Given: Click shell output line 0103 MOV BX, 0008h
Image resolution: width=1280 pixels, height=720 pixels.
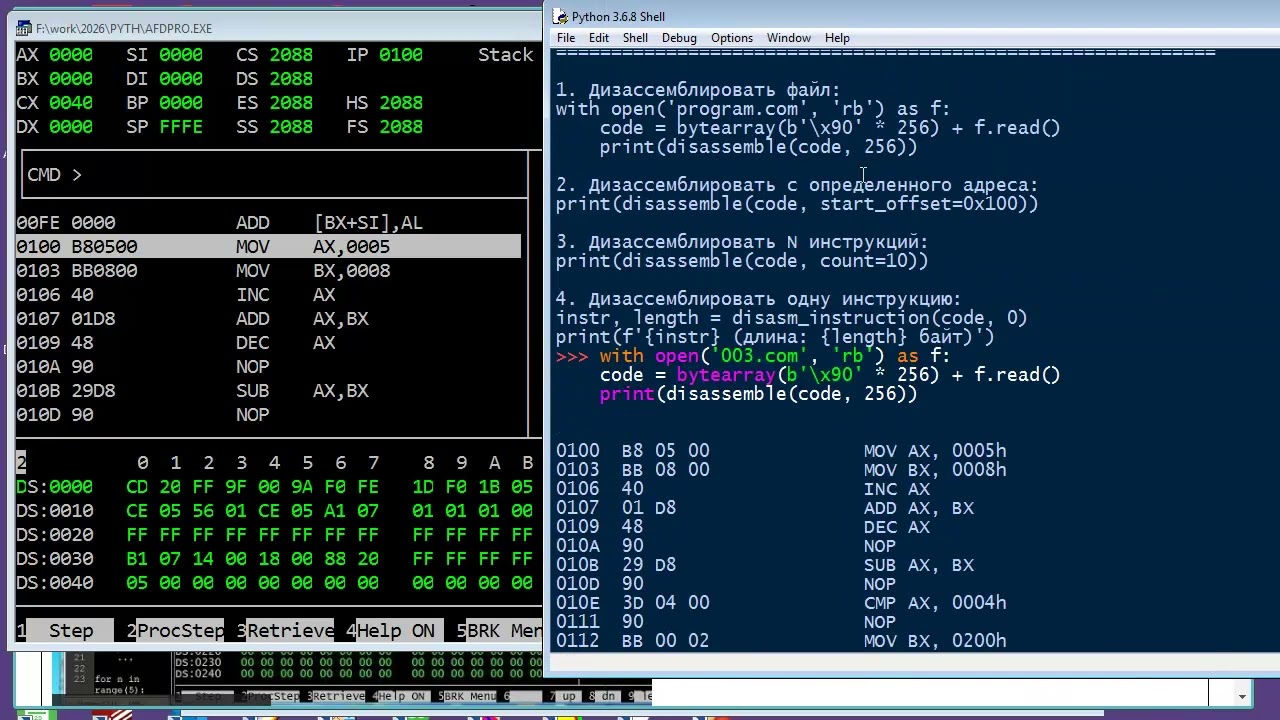Looking at the screenshot, I should (x=781, y=470).
